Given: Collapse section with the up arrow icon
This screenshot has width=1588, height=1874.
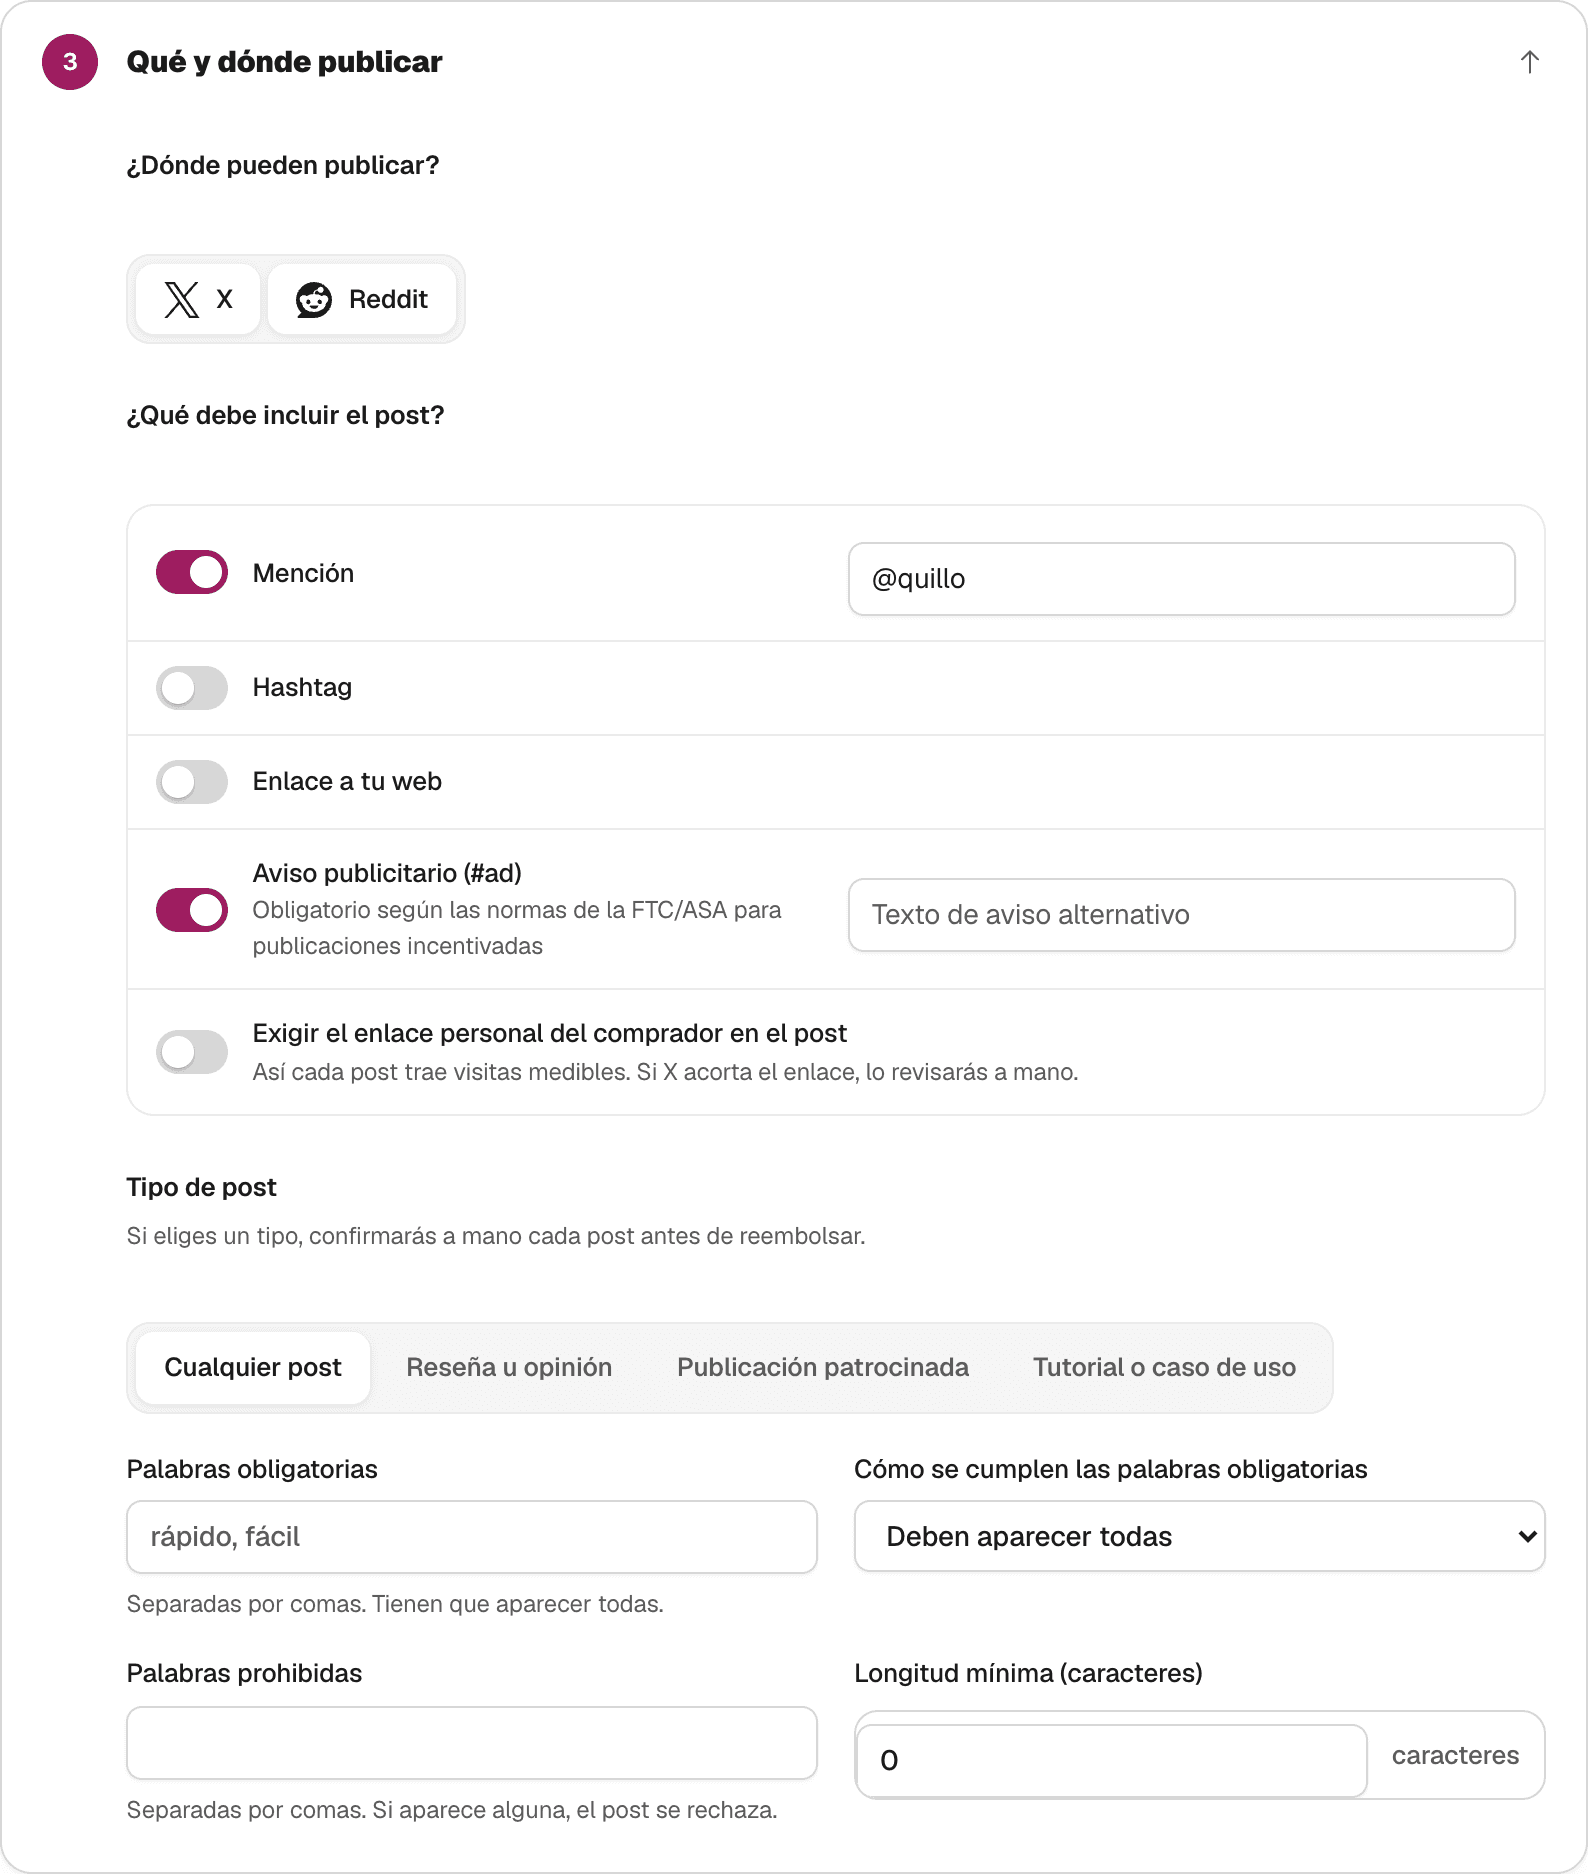Looking at the screenshot, I should pyautogui.click(x=1529, y=62).
